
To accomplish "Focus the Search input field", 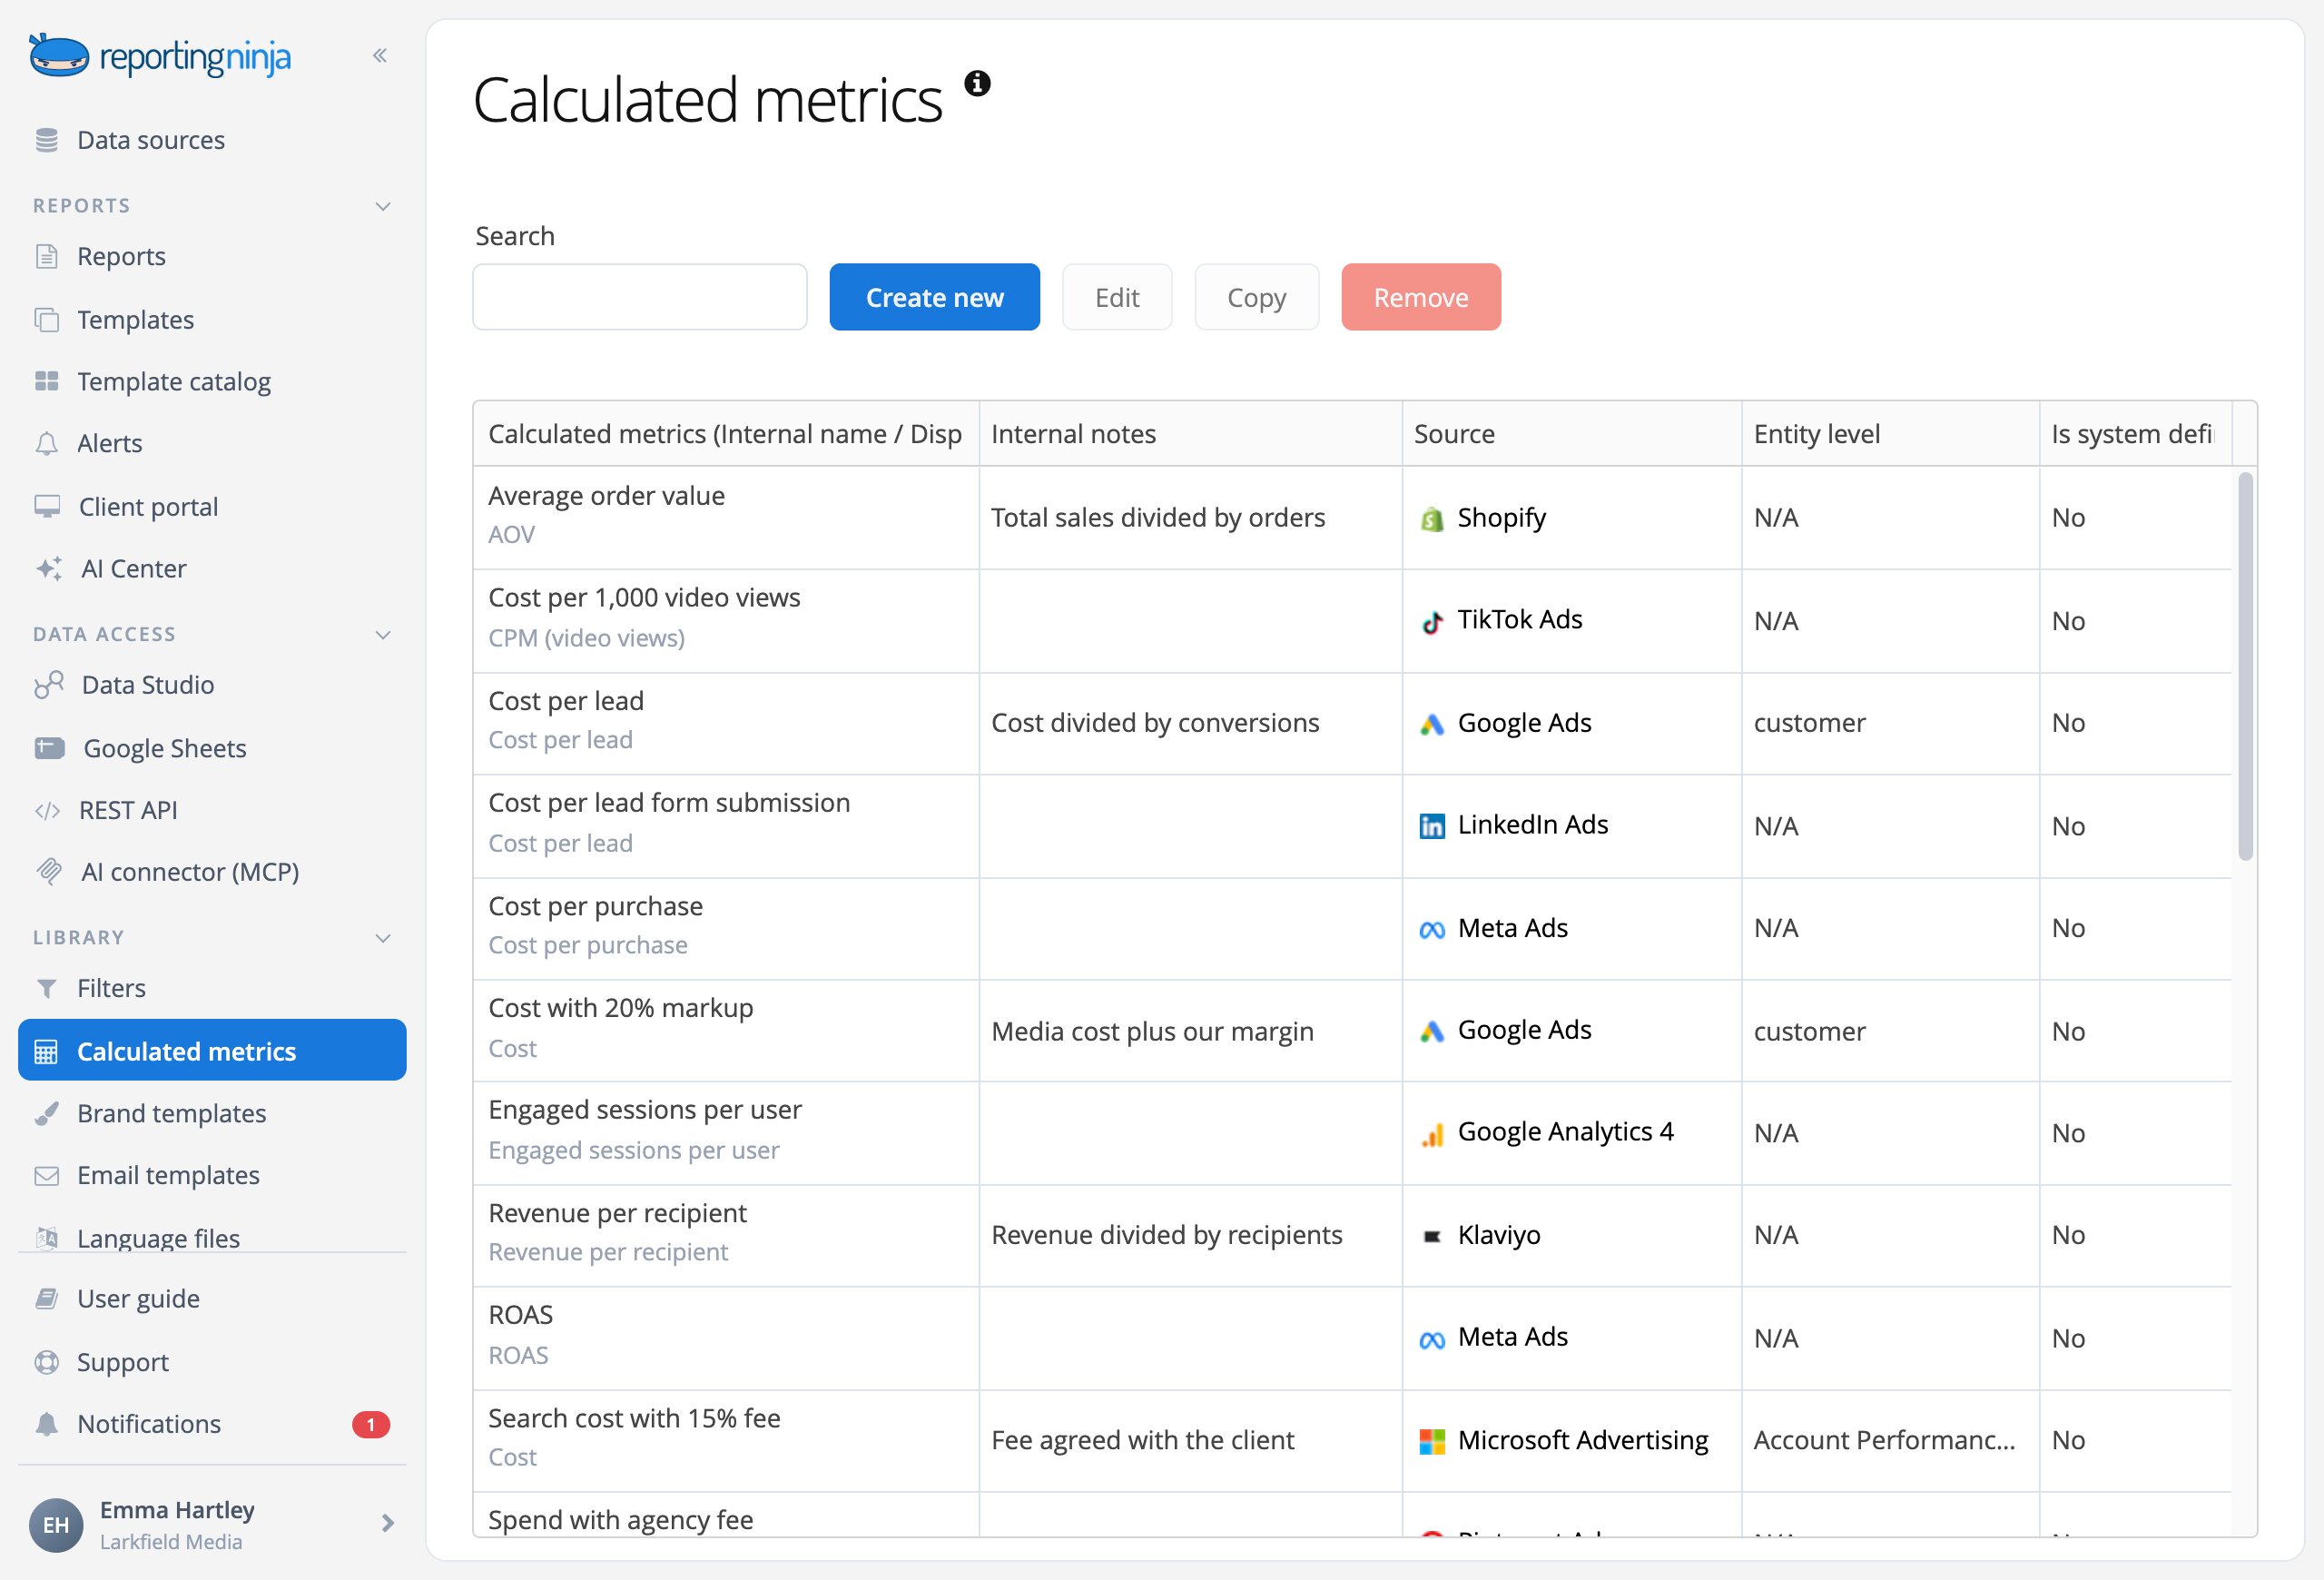I will pos(640,297).
